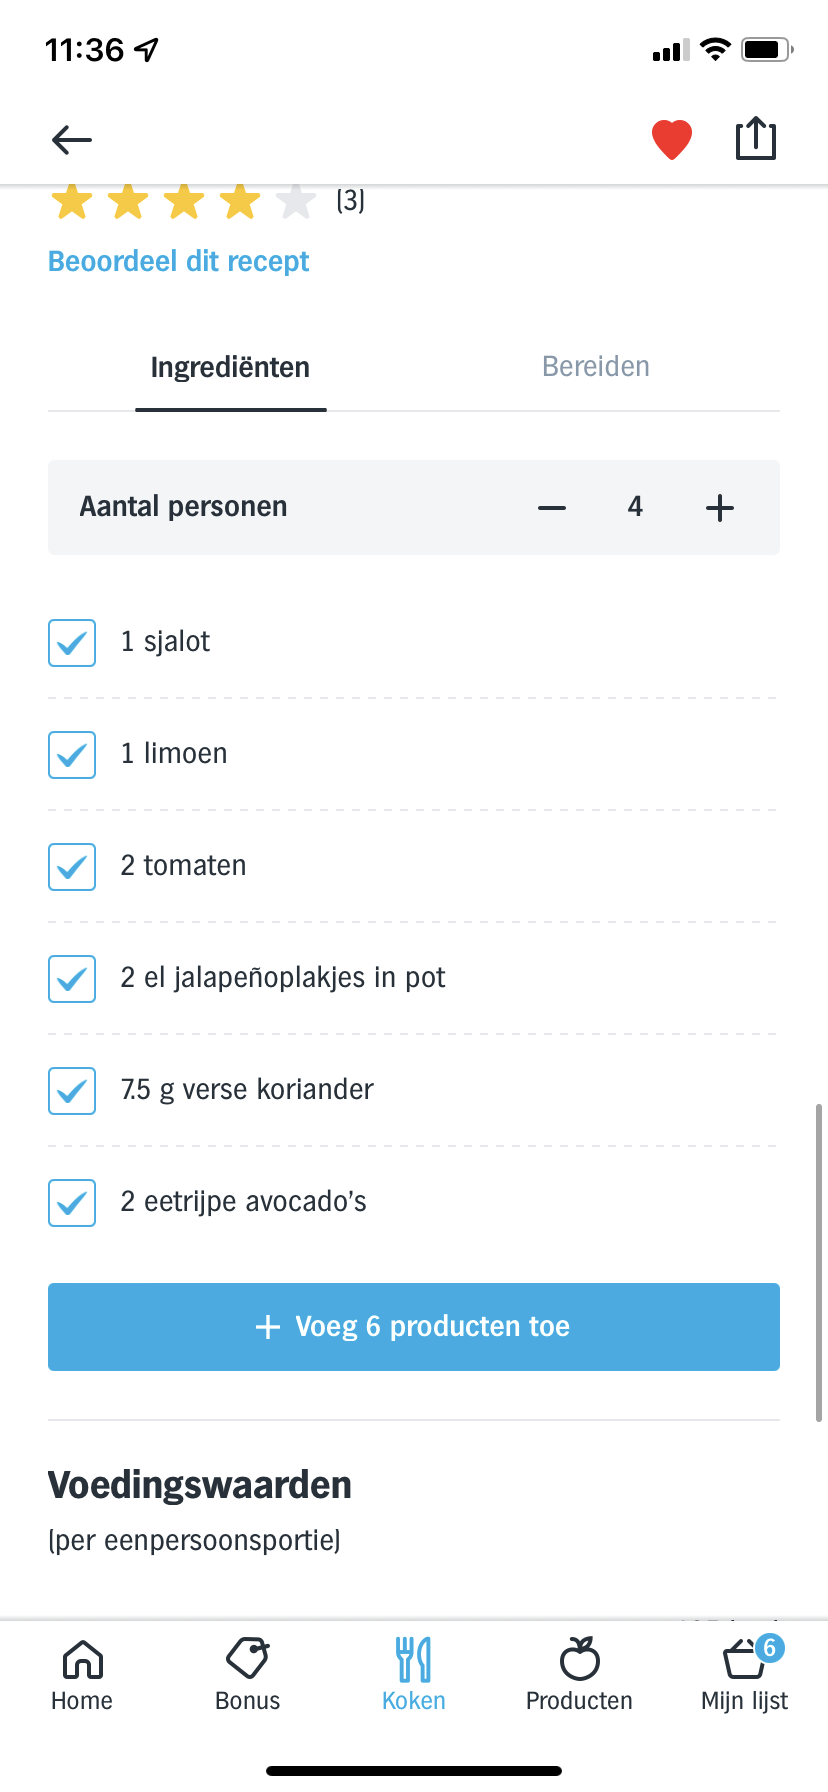Open the Mijn lijst basket icon
828x1792 pixels.
tap(744, 1660)
